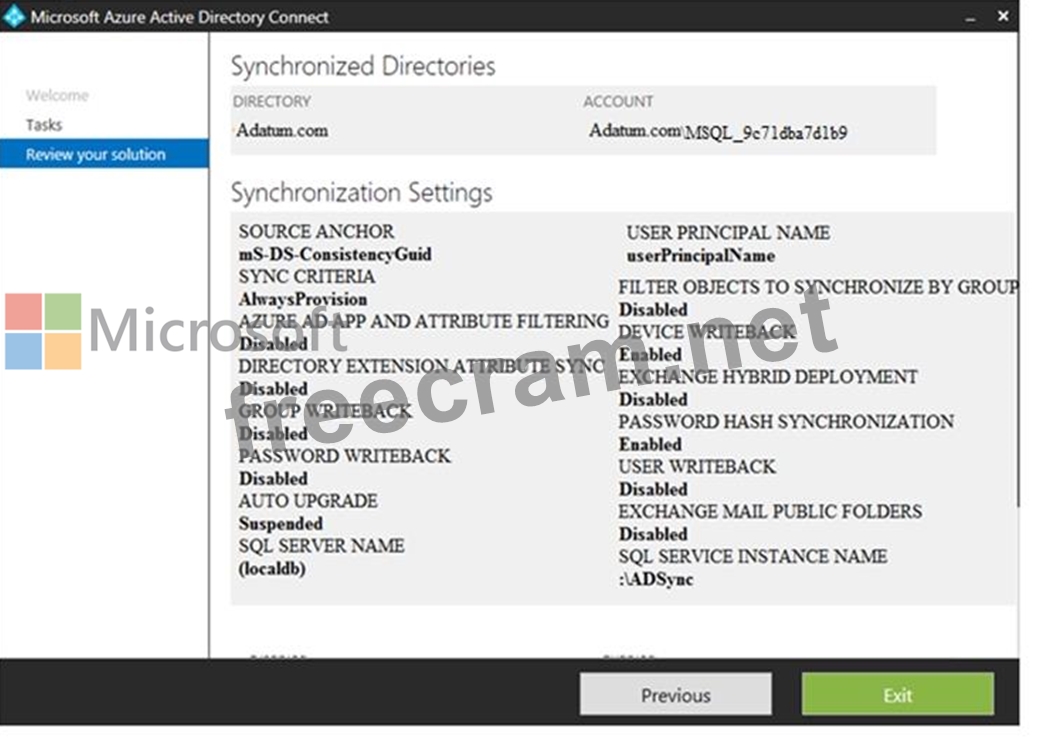Select the Disabled value for PASSWORD WRITEBACK

(x=273, y=479)
